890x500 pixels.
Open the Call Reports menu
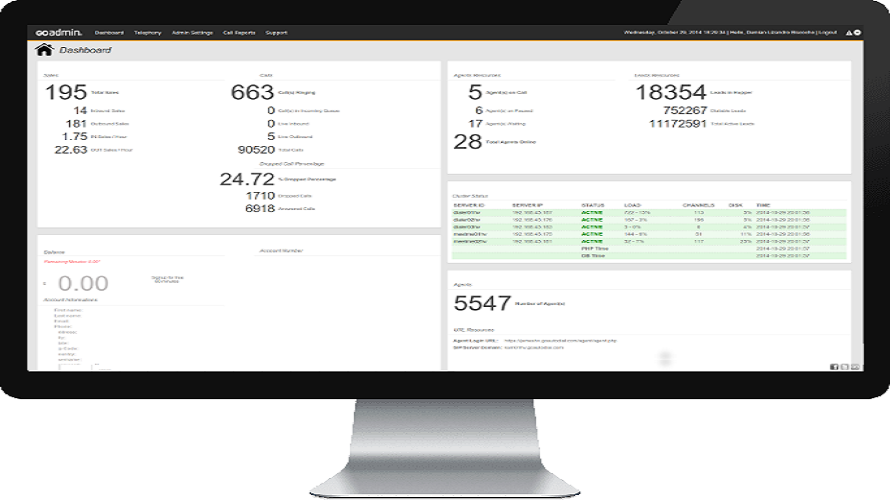(239, 33)
